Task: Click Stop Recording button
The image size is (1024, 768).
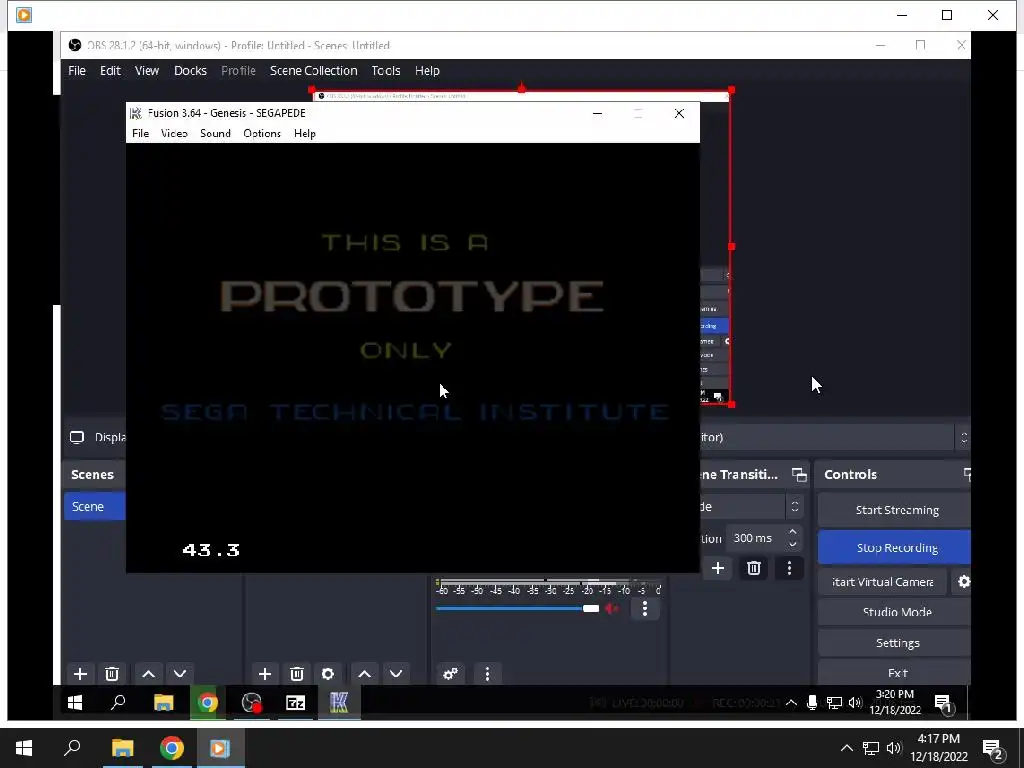Action: pos(895,547)
